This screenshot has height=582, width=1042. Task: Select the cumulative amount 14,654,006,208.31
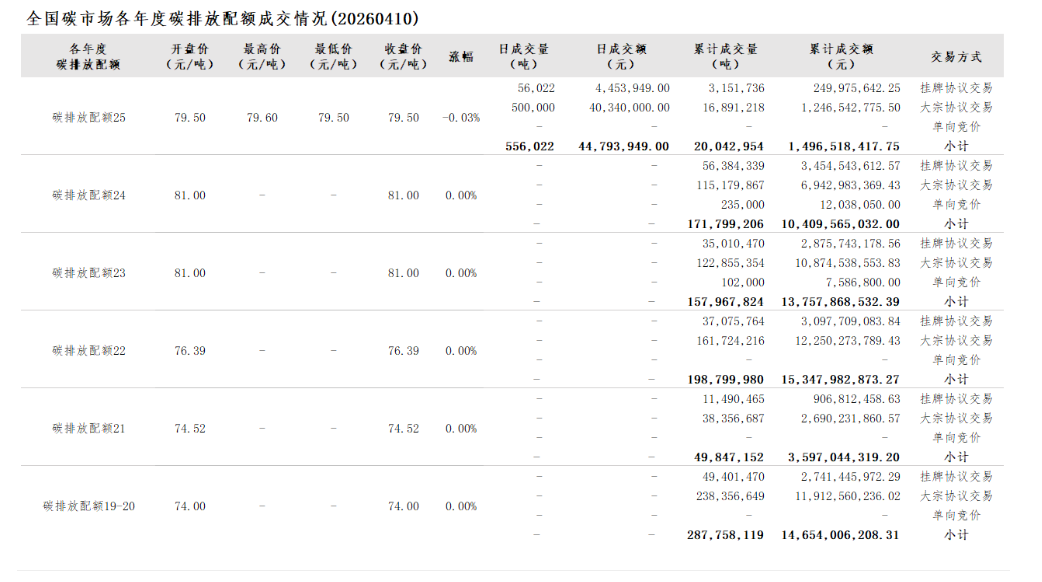click(x=838, y=535)
